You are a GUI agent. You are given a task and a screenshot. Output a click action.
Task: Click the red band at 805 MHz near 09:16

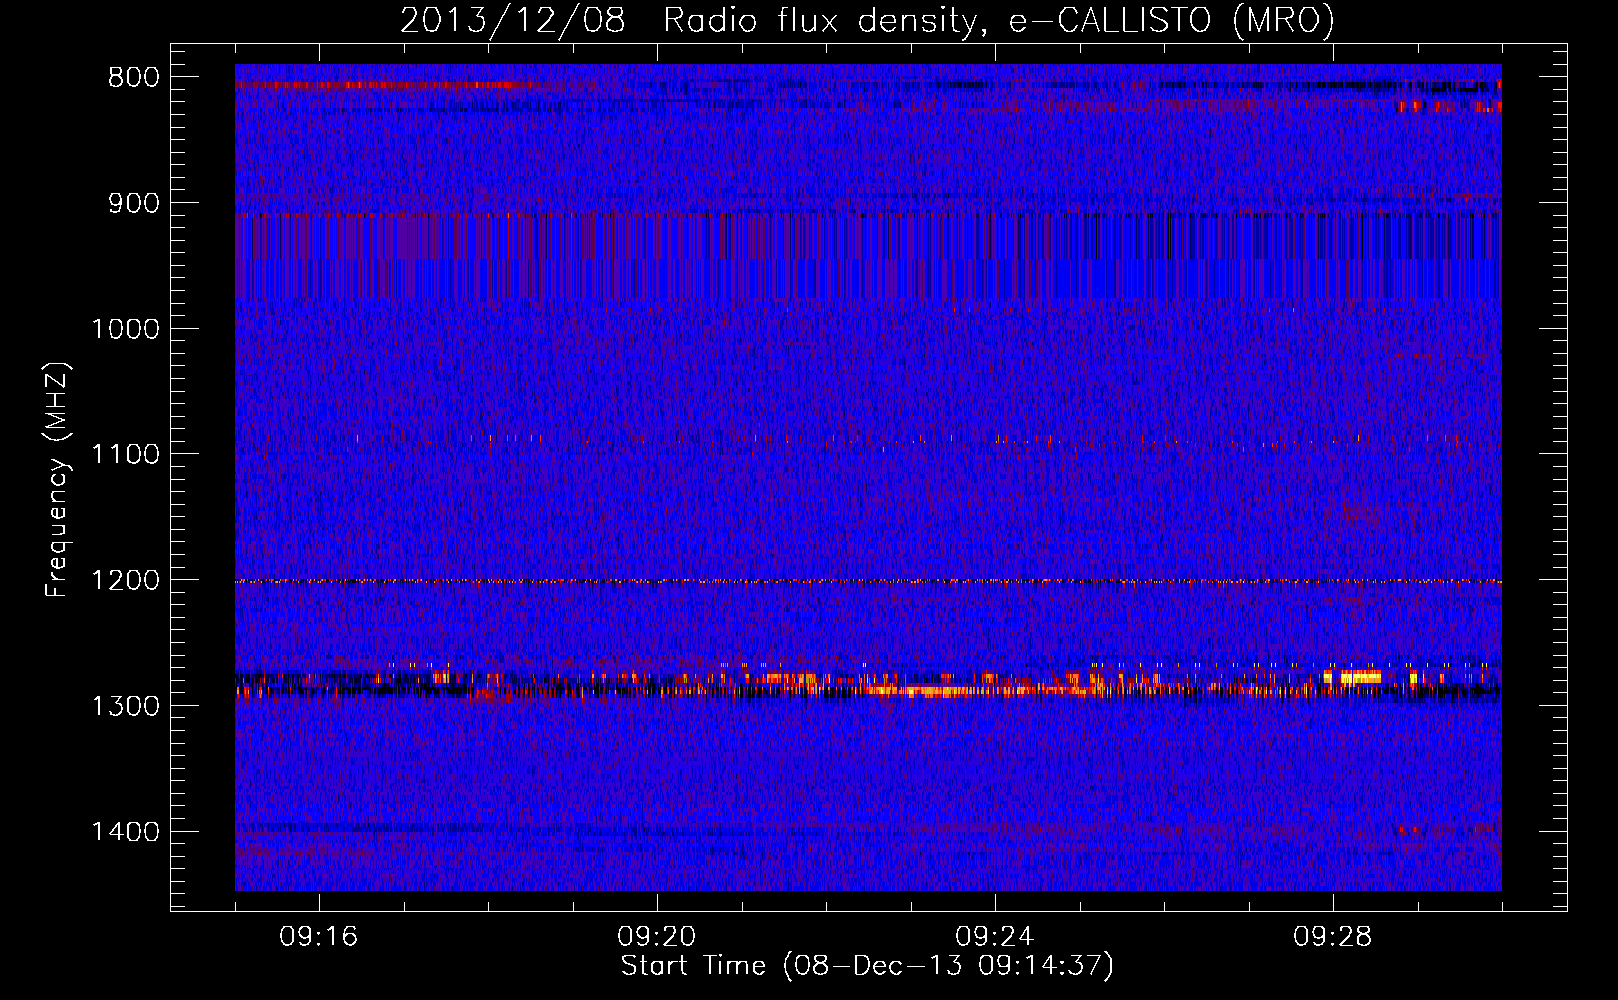pyautogui.click(x=390, y=85)
